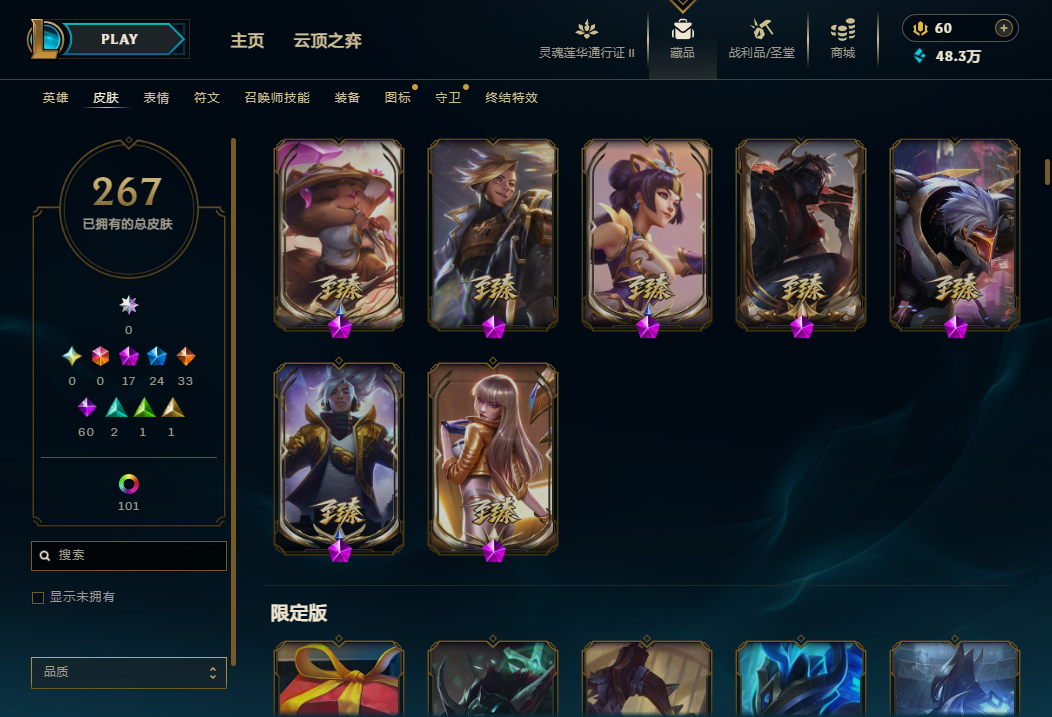The image size is (1052, 717).
Task: Click the plus icon beside 60 currency
Action: pyautogui.click(x=1004, y=28)
